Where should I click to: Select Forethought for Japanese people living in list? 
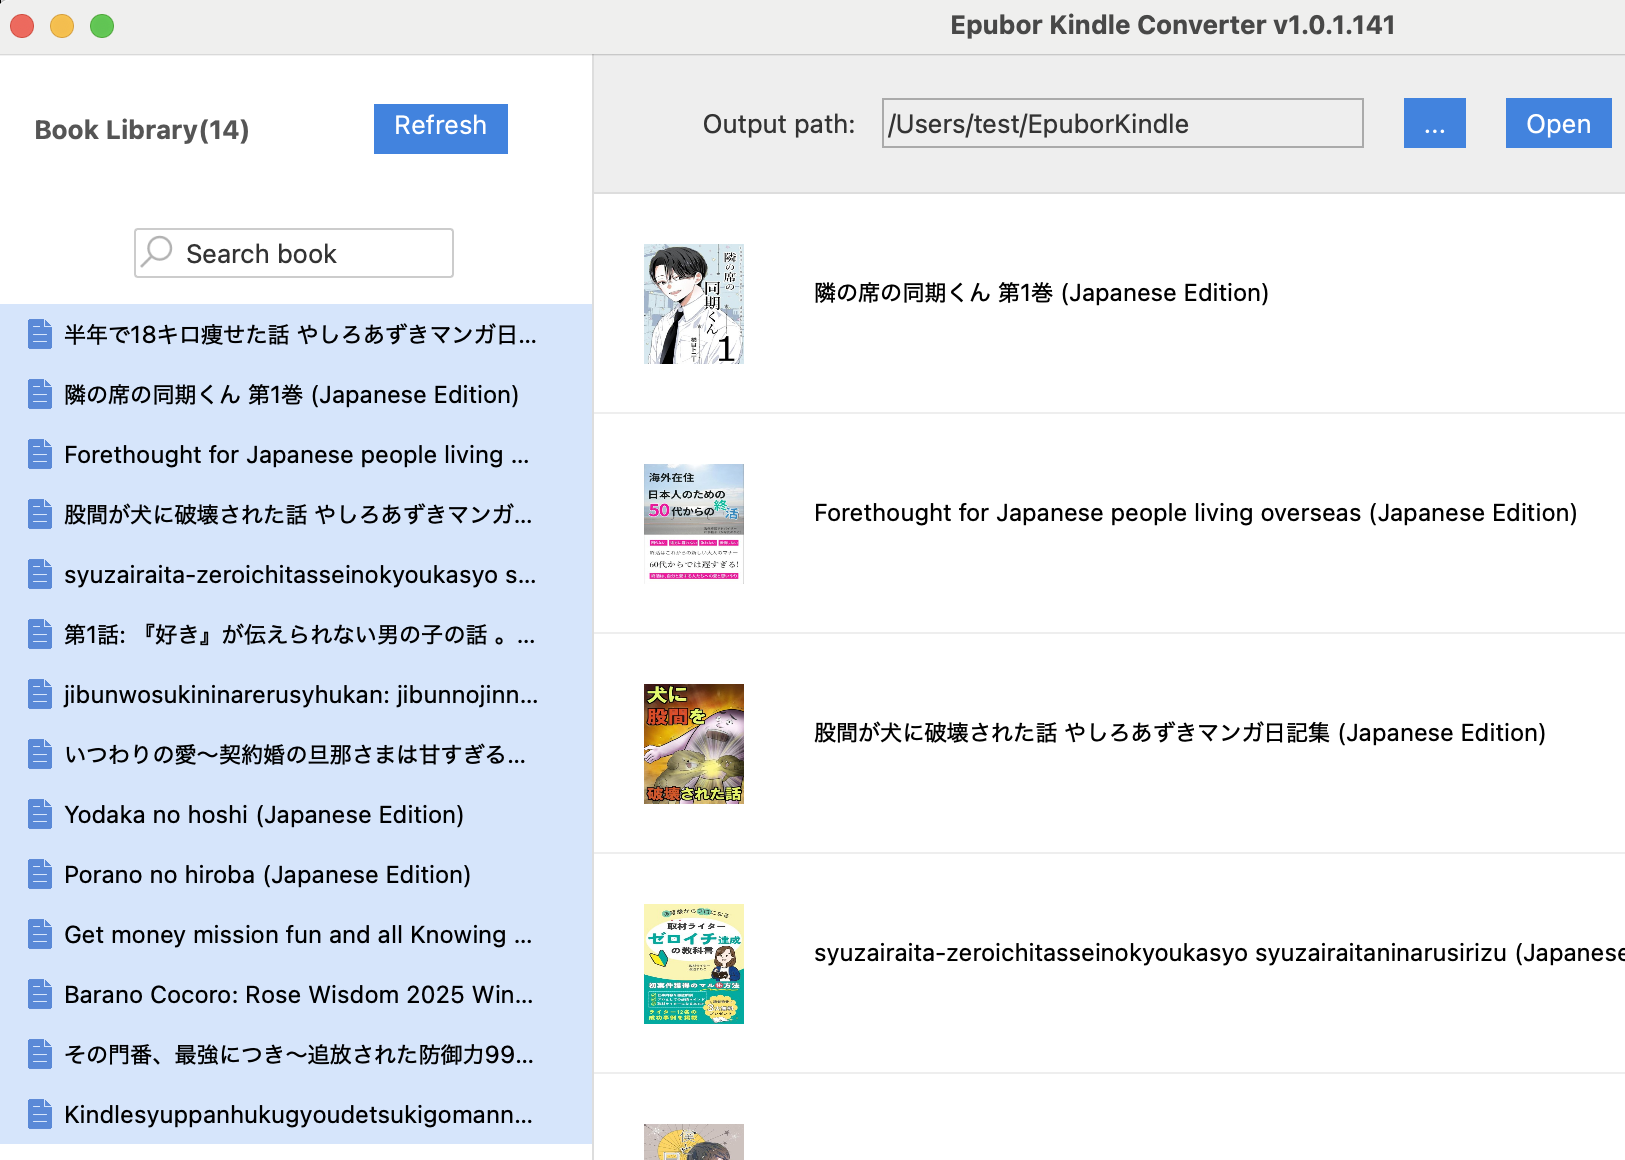[296, 454]
